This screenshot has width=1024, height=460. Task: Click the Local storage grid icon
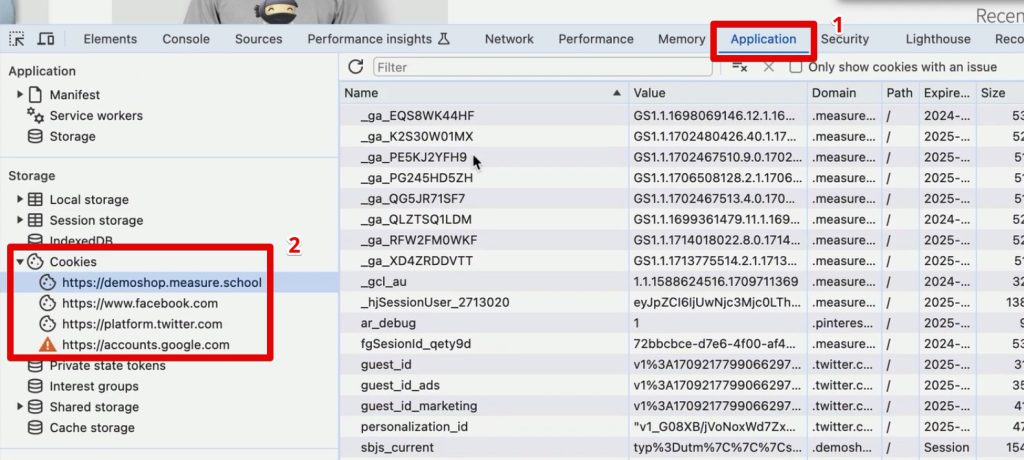click(x=35, y=199)
